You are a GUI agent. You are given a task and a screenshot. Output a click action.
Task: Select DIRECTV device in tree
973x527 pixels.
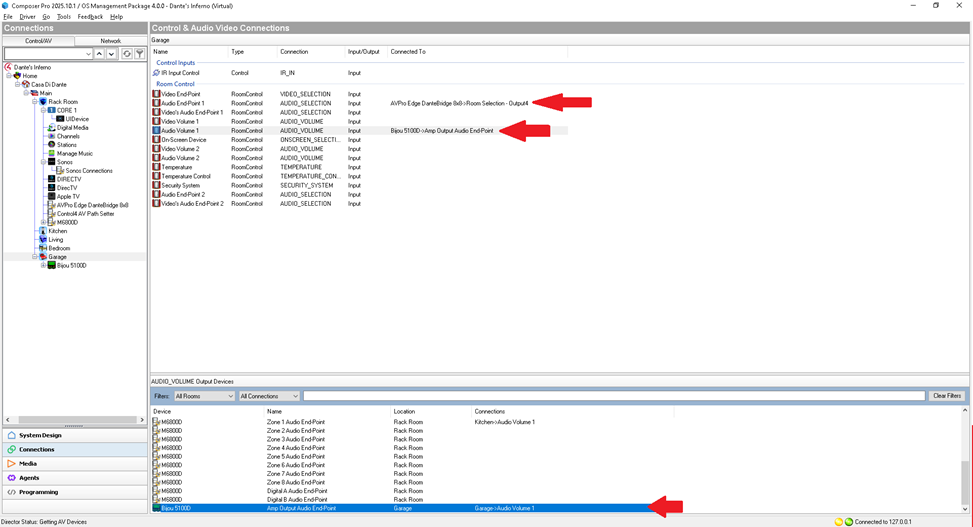68,179
